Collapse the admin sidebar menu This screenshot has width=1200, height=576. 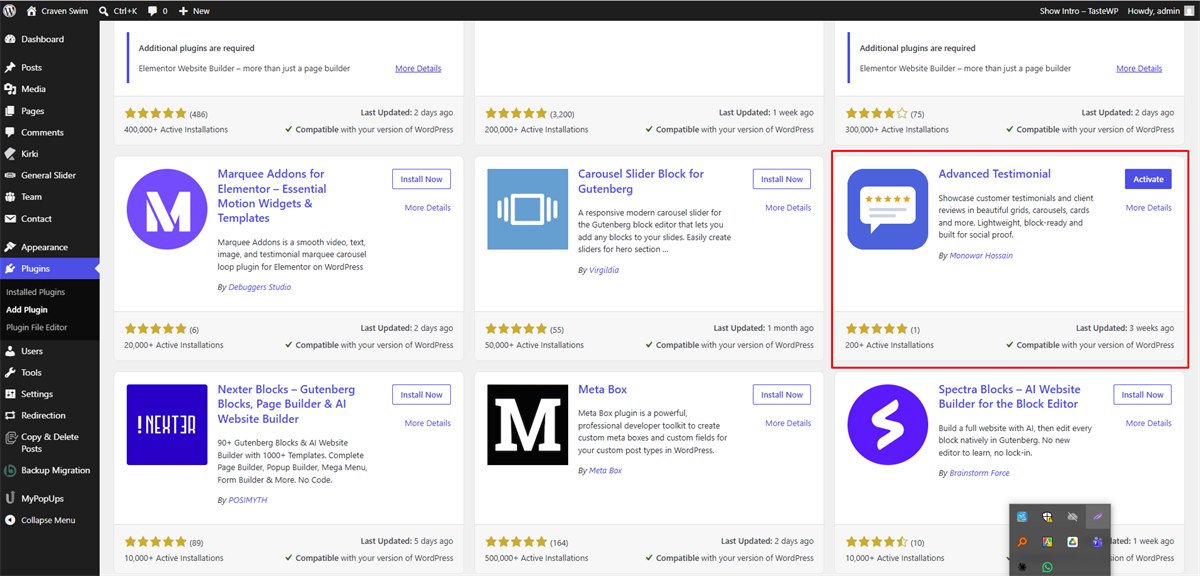coord(50,520)
